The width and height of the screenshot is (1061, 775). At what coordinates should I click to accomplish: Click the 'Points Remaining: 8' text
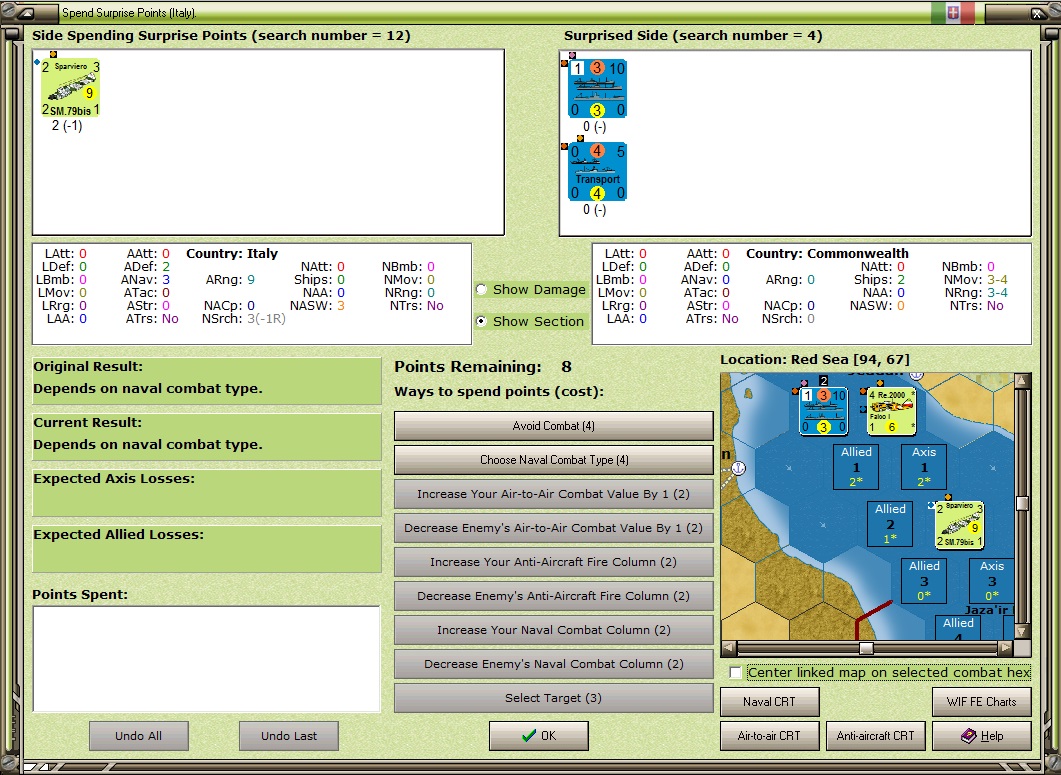(x=483, y=367)
